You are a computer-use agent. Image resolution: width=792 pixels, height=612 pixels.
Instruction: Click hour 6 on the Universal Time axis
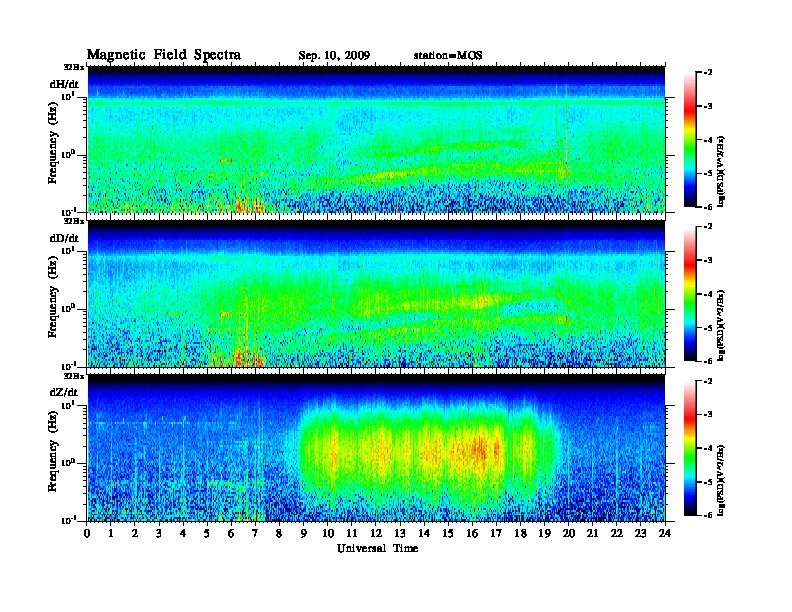point(231,533)
